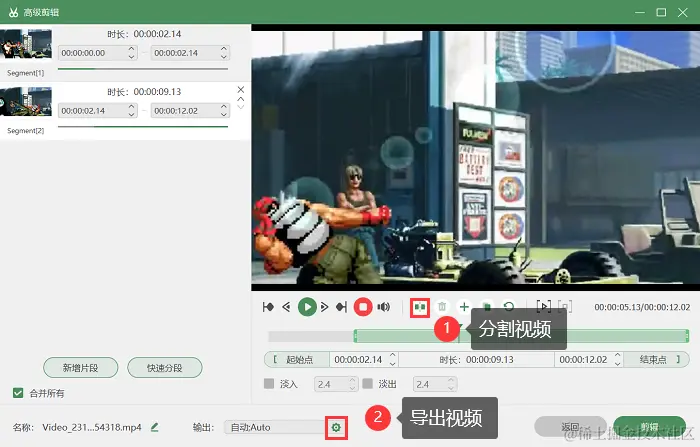Play the selected segment bracket icon

(543, 307)
